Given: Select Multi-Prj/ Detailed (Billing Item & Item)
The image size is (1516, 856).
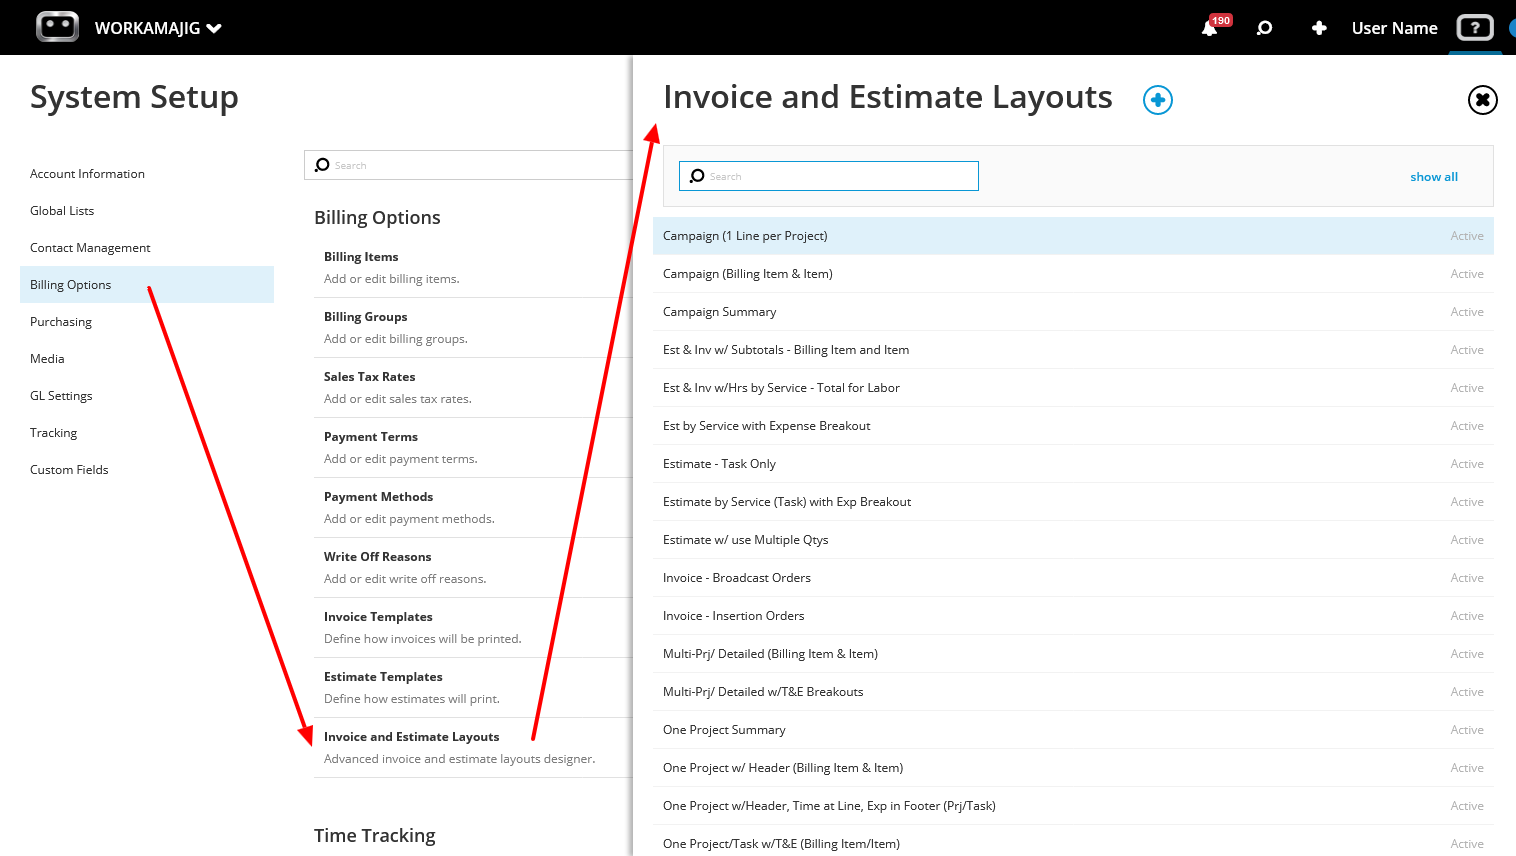Looking at the screenshot, I should click(1073, 654).
